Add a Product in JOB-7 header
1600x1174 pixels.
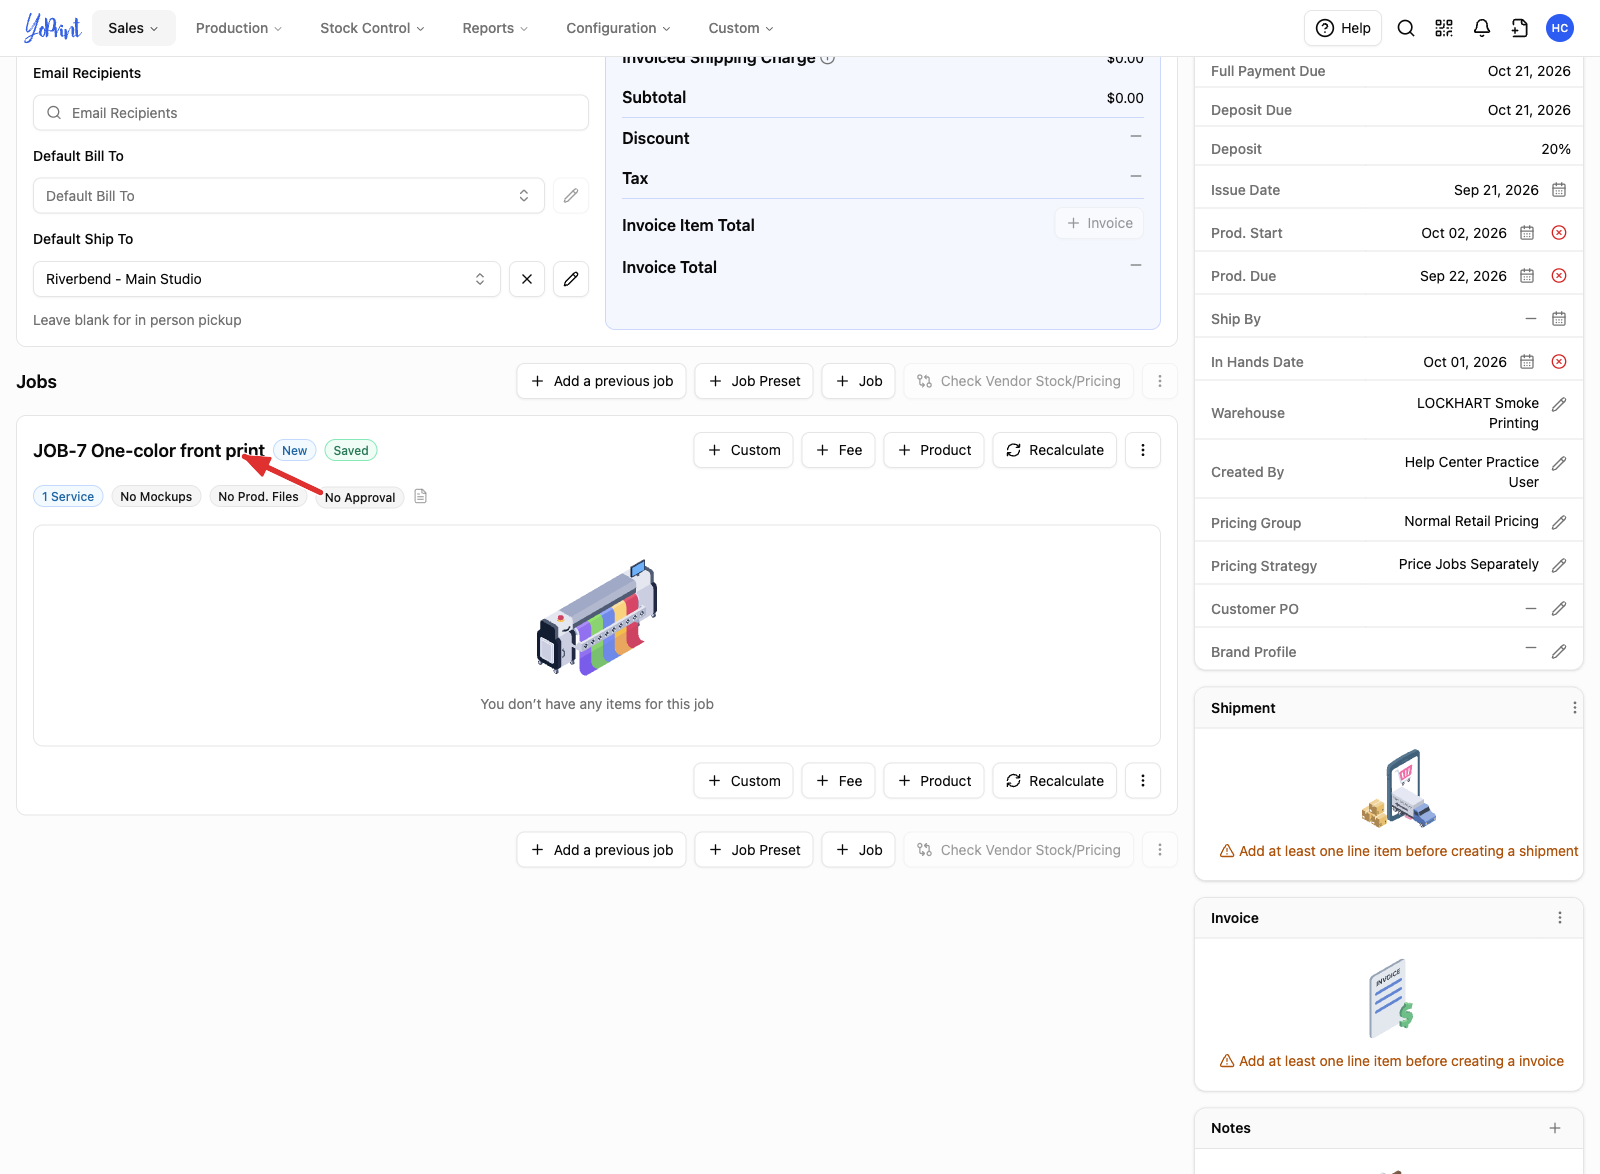935,450
